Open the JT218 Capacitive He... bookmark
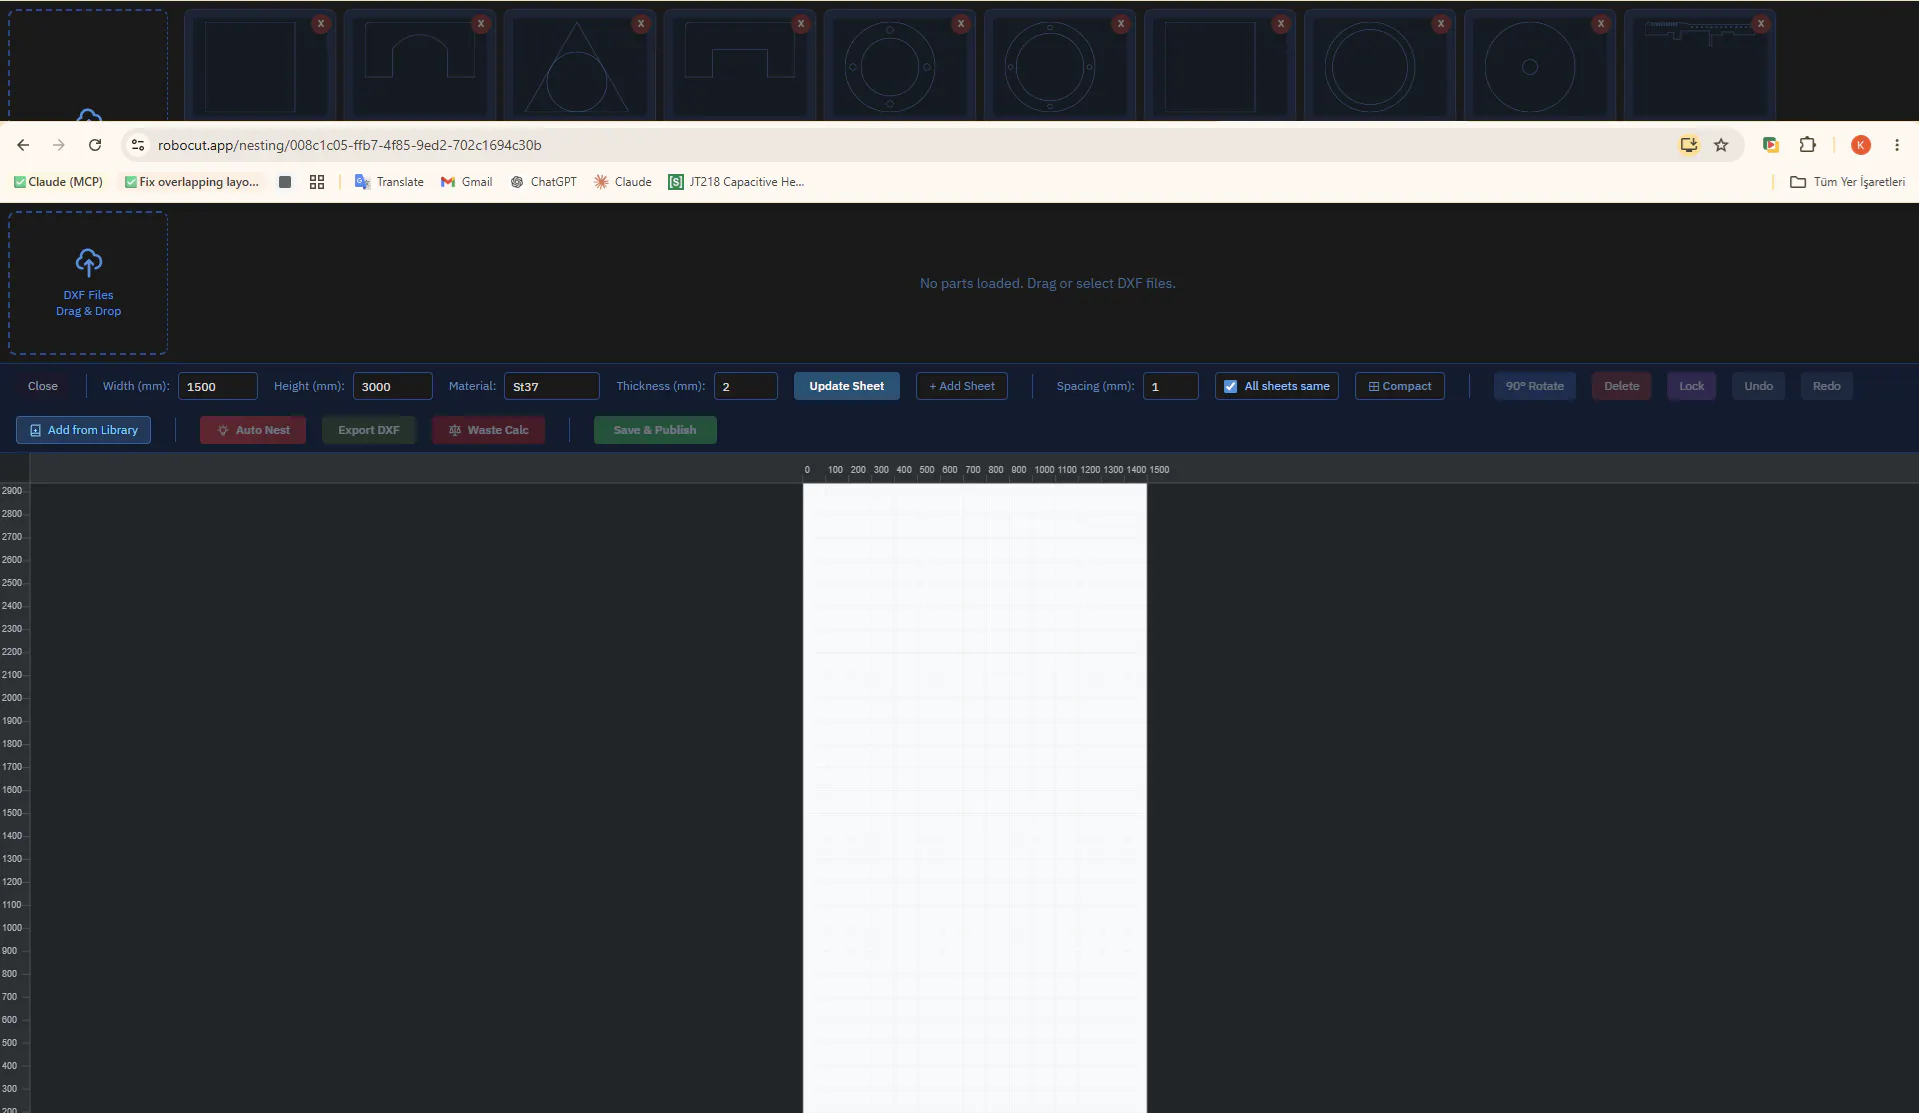The image size is (1919, 1113). point(736,182)
